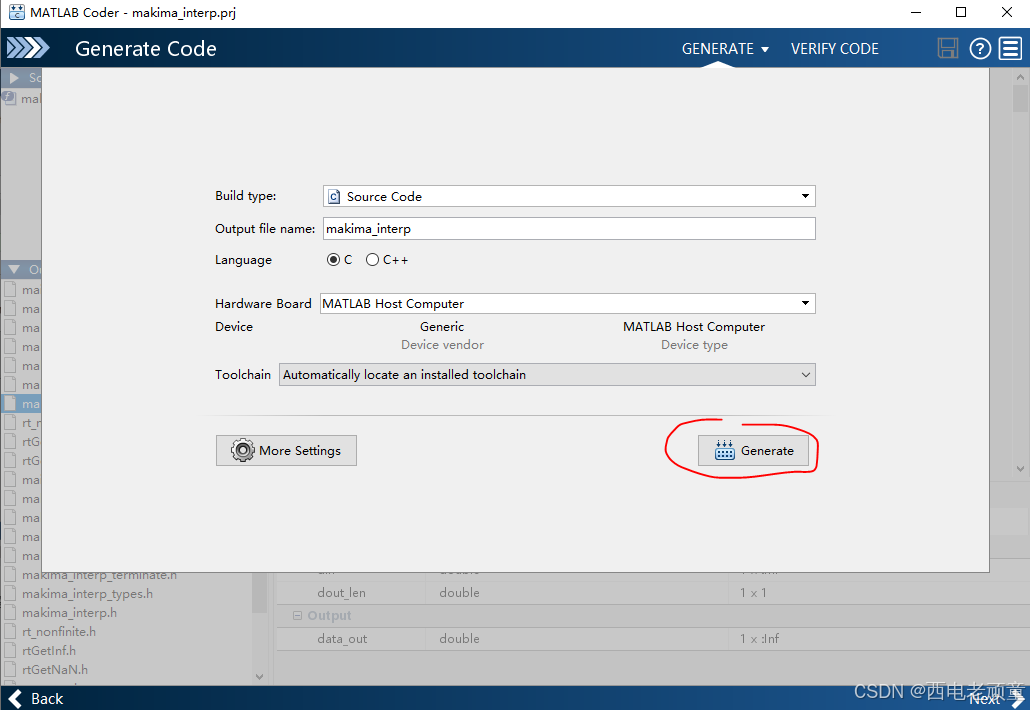Open the Toolchain dropdown
This screenshot has height=710, width=1030.
[547, 374]
